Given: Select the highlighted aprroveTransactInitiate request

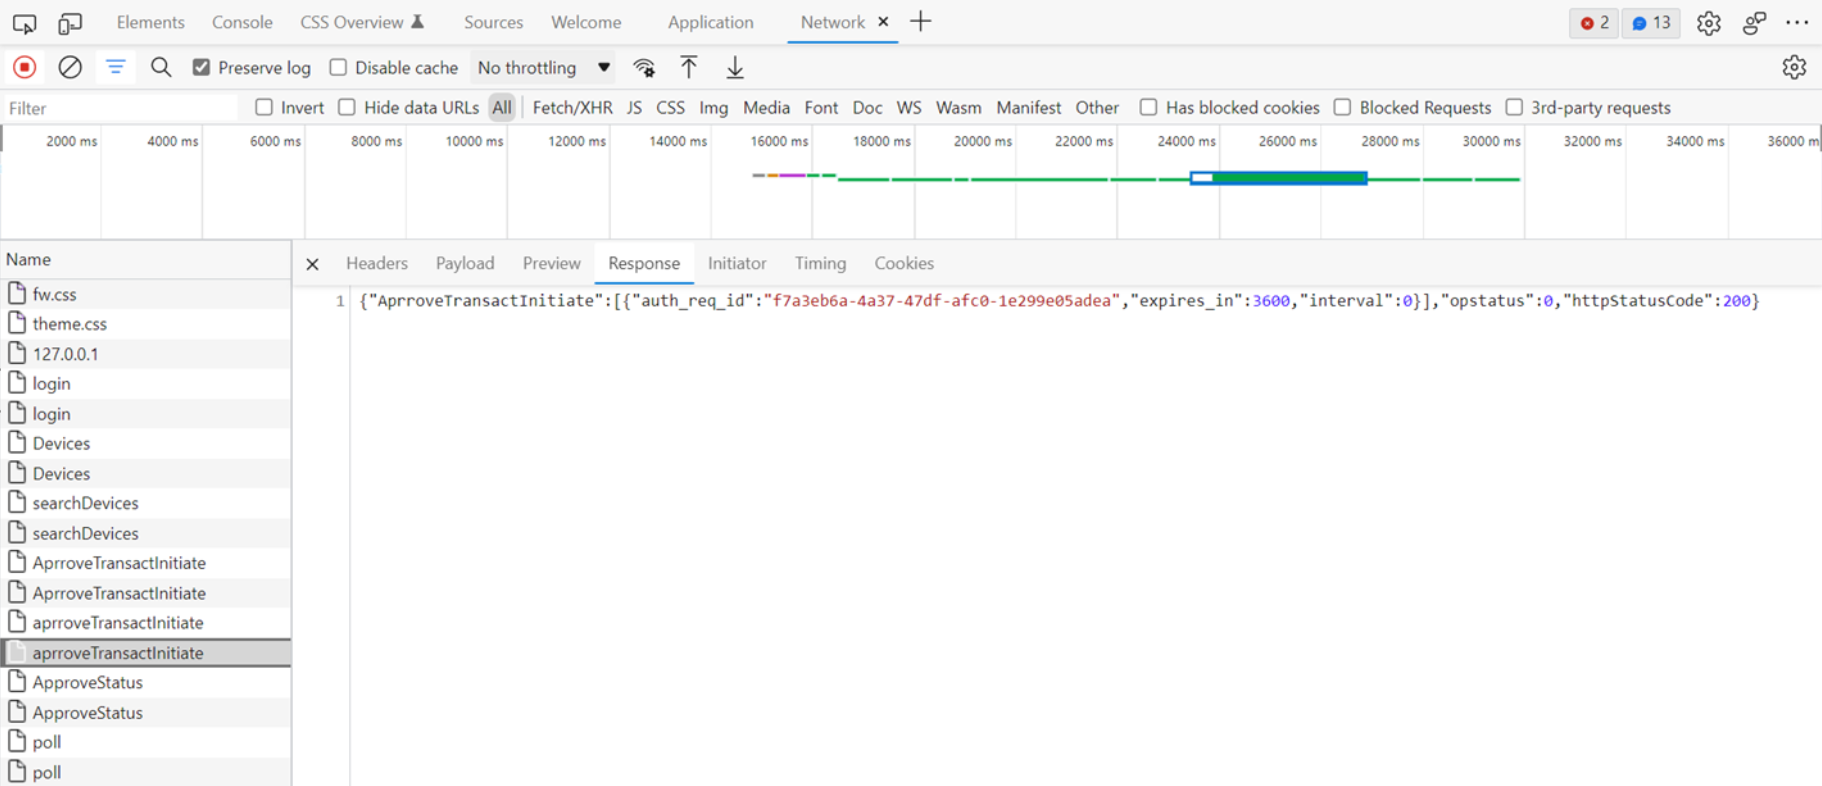Looking at the screenshot, I should pos(146,653).
